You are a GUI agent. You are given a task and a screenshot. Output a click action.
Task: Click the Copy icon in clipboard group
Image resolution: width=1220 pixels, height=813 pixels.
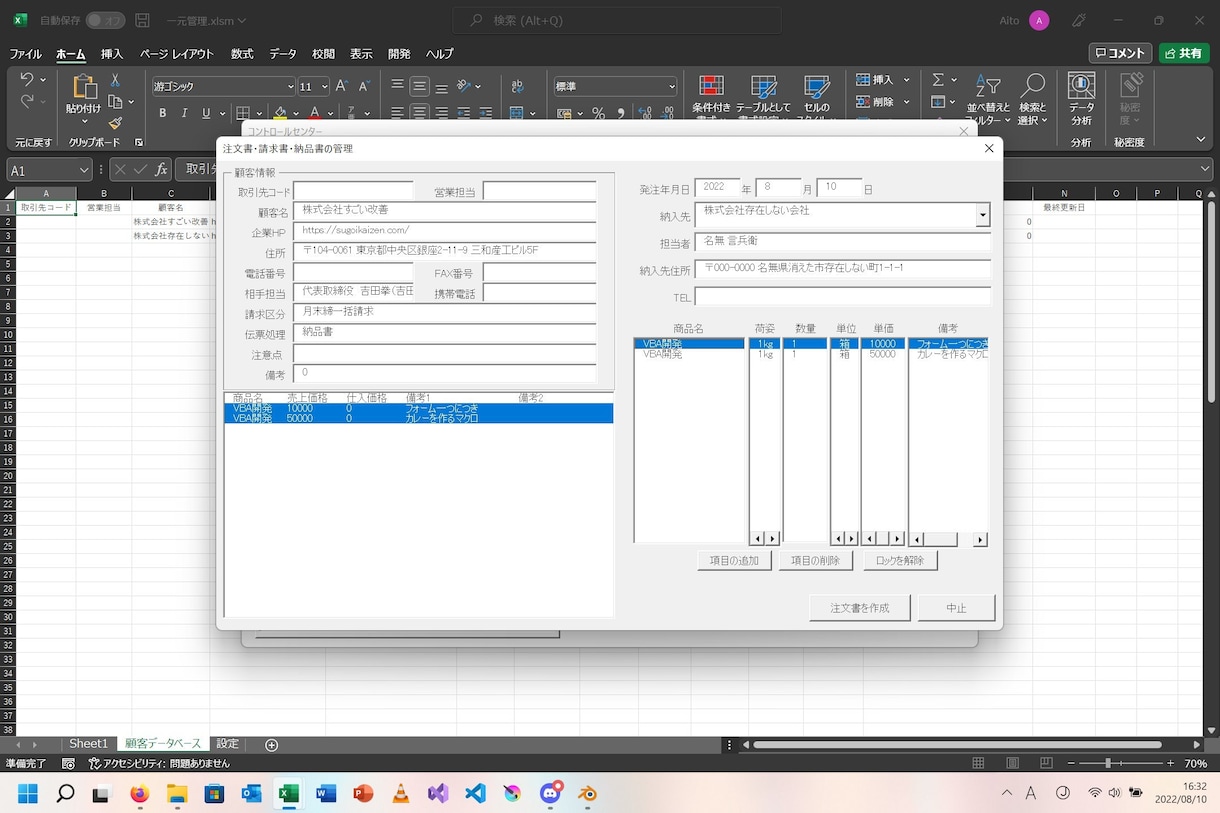(x=115, y=102)
